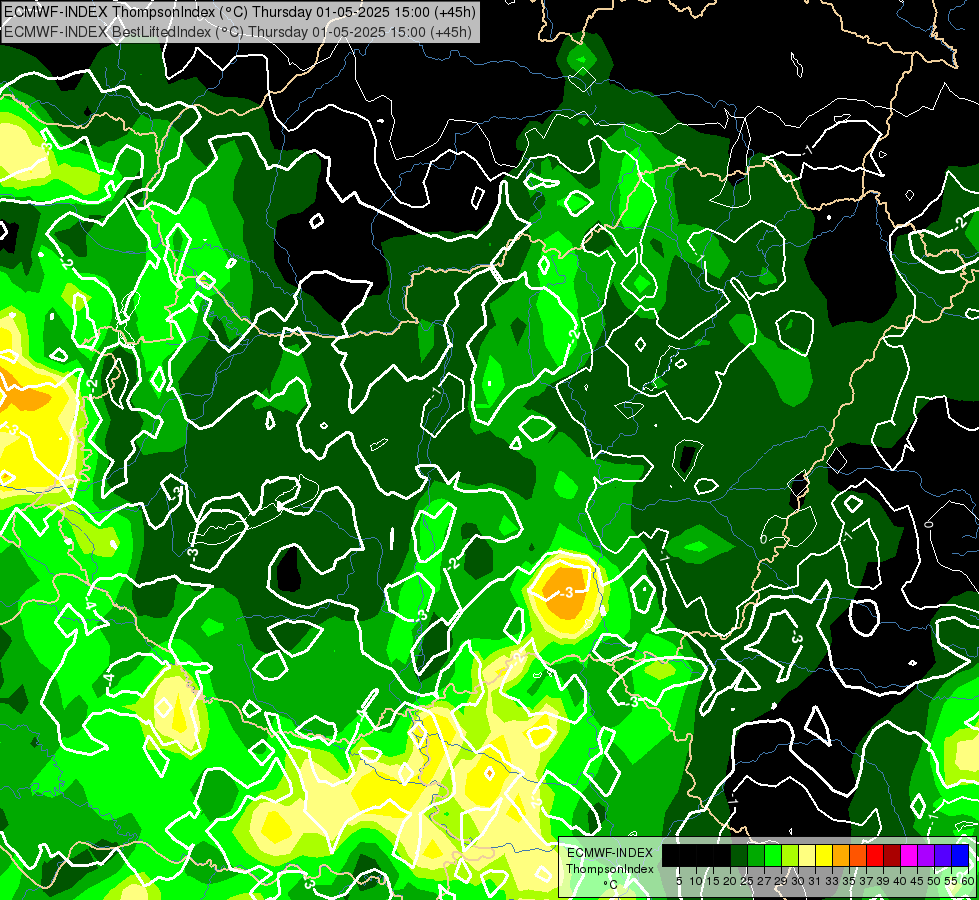Click legend scale value 35
The height and width of the screenshot is (900, 979).
pyautogui.click(x=850, y=881)
